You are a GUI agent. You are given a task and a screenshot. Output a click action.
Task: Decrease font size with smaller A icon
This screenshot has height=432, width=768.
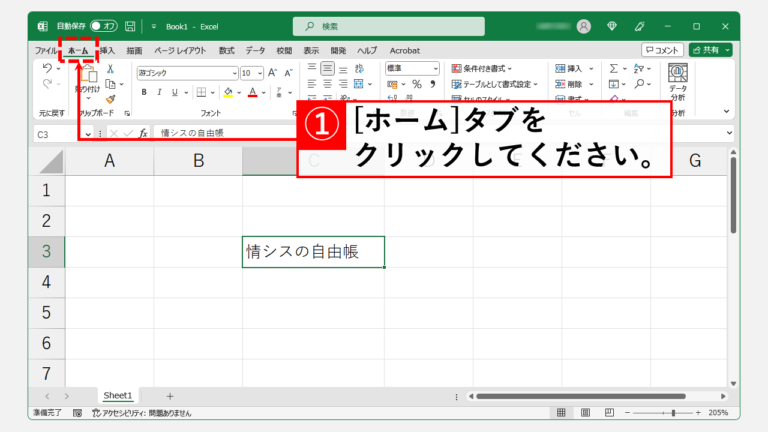(x=289, y=73)
